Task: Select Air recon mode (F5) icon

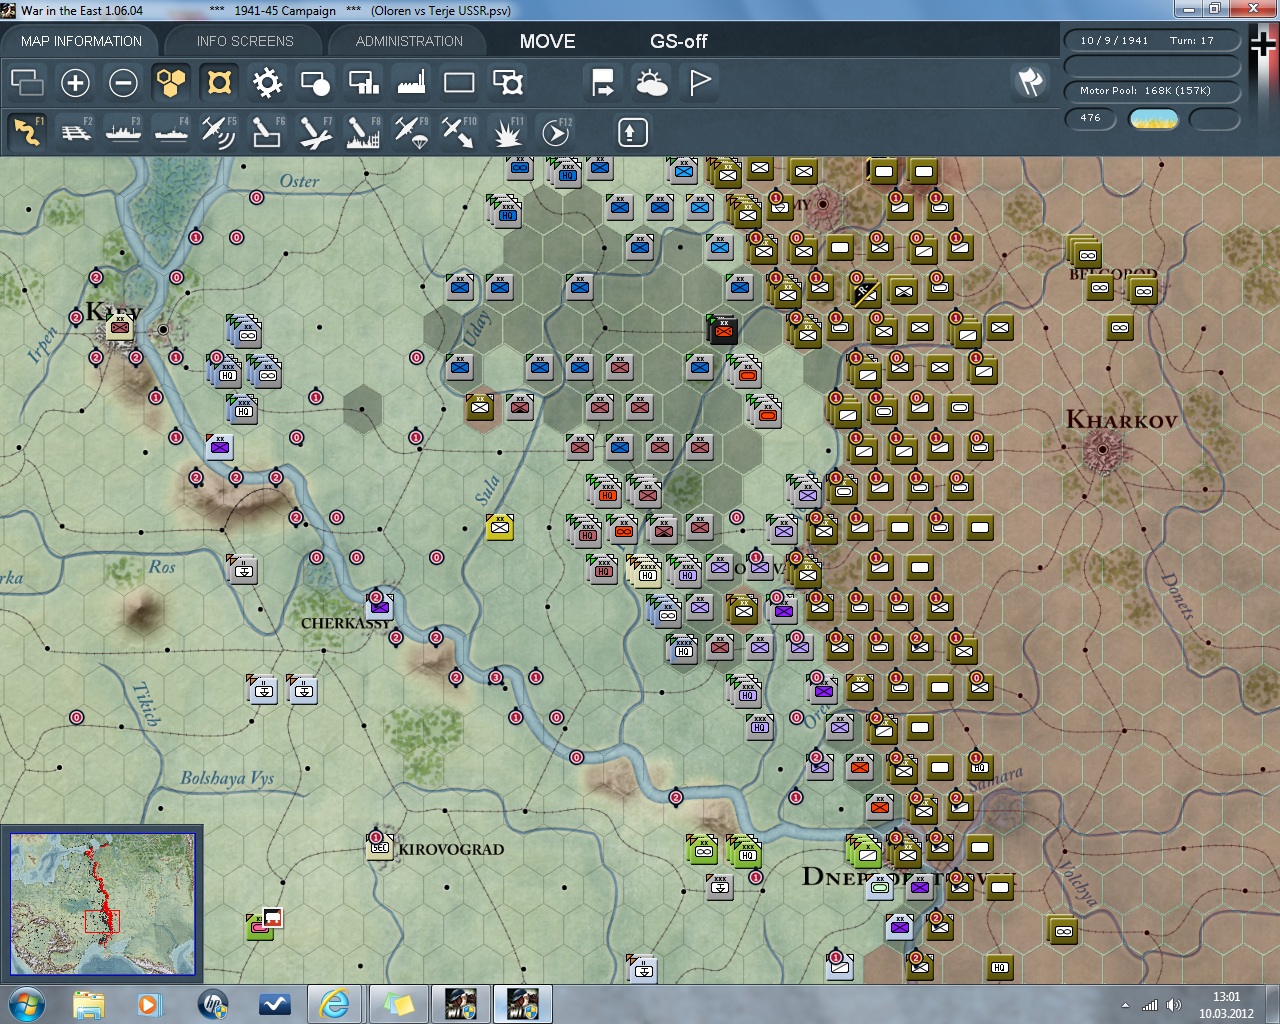Action: (219, 133)
